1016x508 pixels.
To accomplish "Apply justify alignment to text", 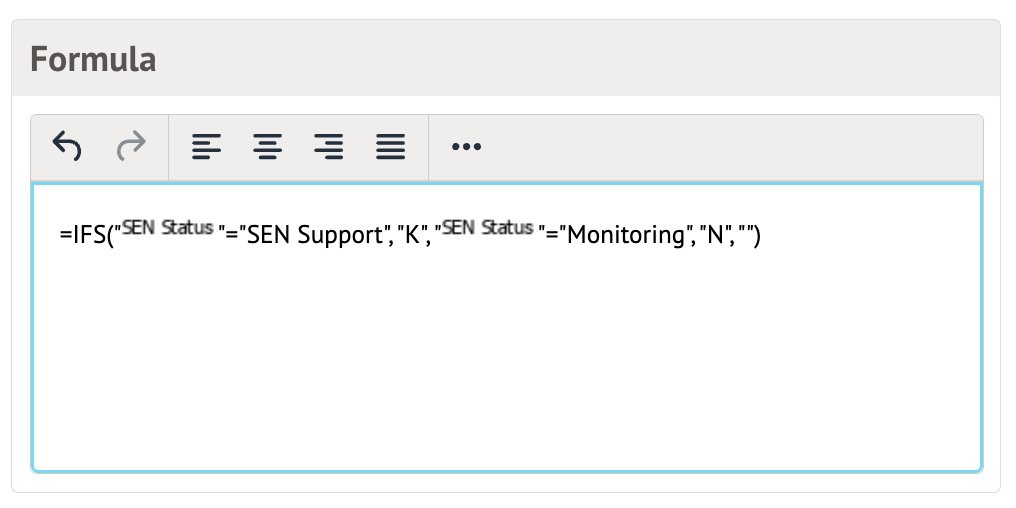I will click(390, 147).
